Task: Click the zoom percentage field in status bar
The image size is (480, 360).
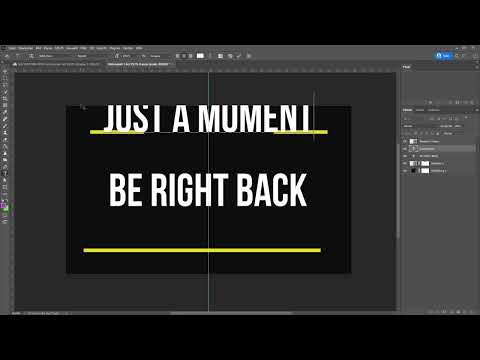Action: coord(16,313)
